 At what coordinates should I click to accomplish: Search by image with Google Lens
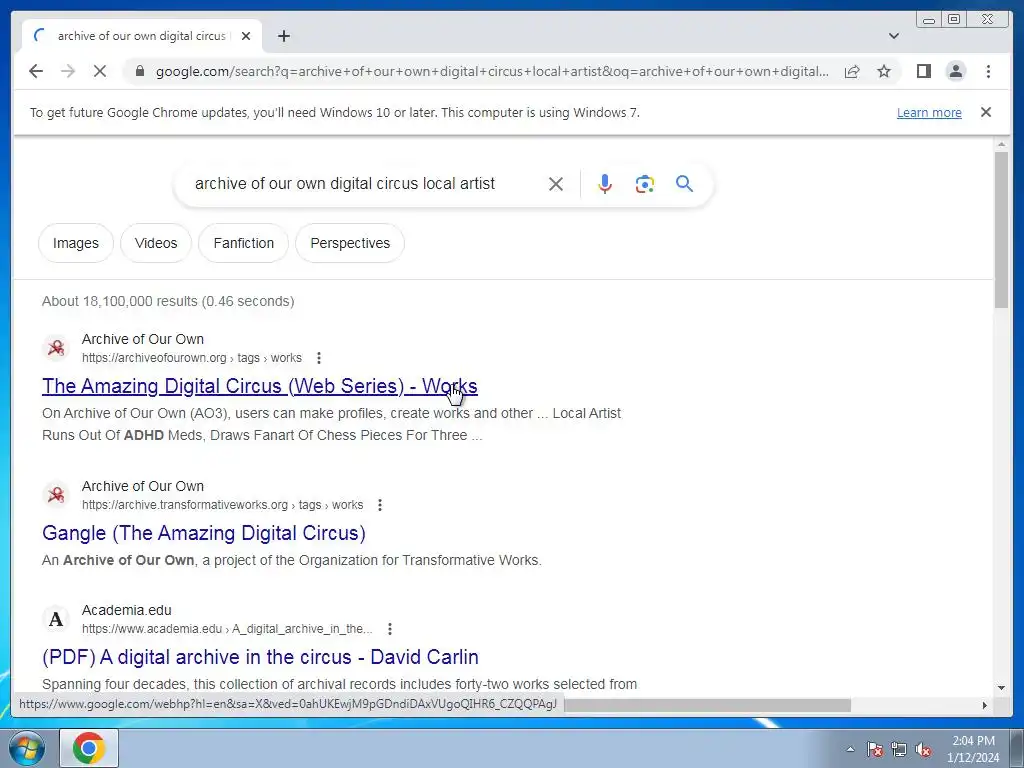coord(645,184)
